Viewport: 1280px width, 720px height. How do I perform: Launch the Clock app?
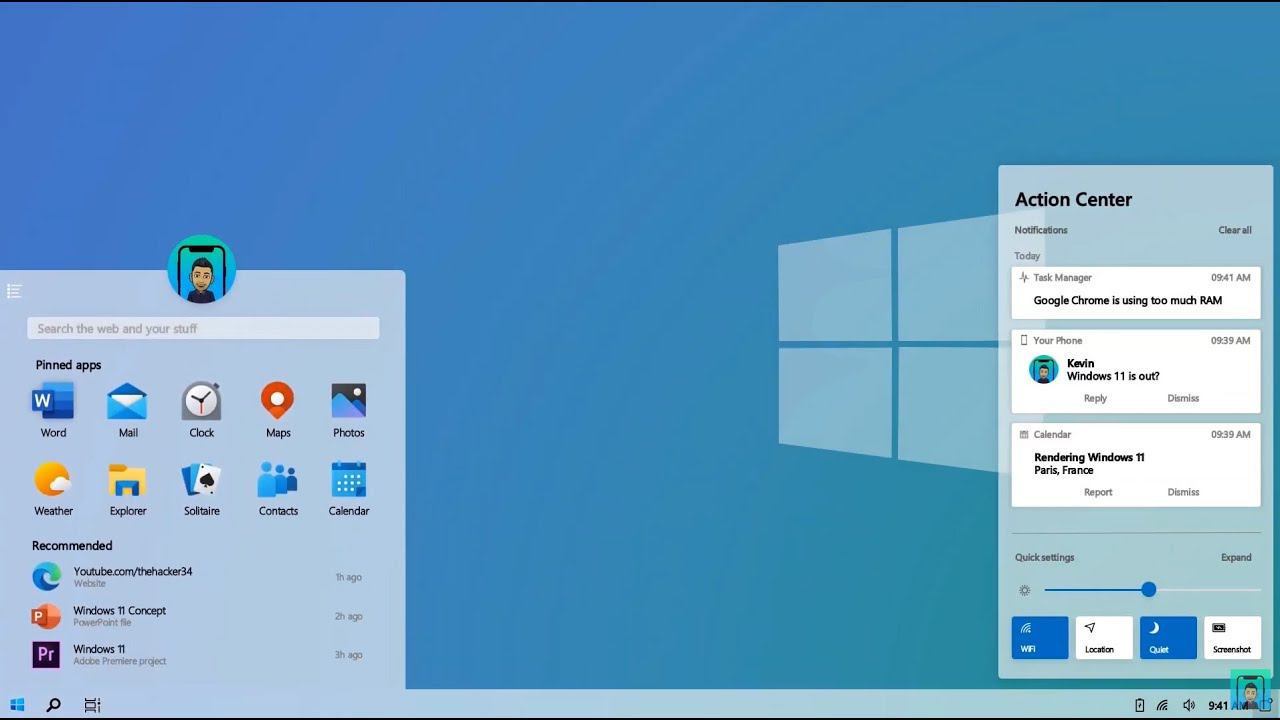[x=201, y=401]
